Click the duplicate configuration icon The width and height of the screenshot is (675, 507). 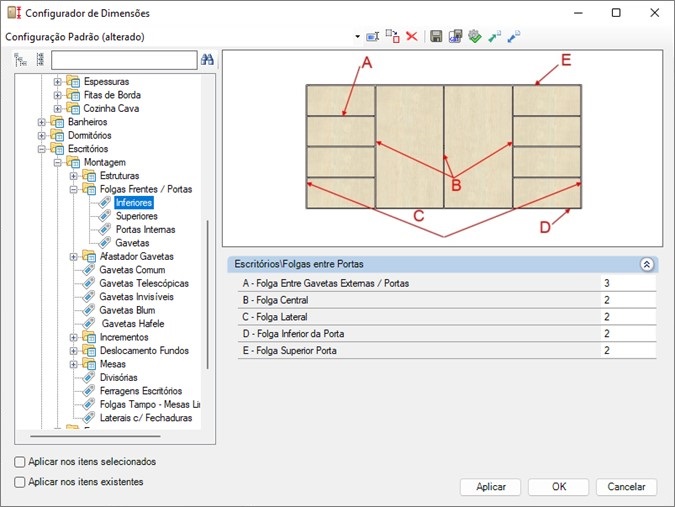click(392, 36)
